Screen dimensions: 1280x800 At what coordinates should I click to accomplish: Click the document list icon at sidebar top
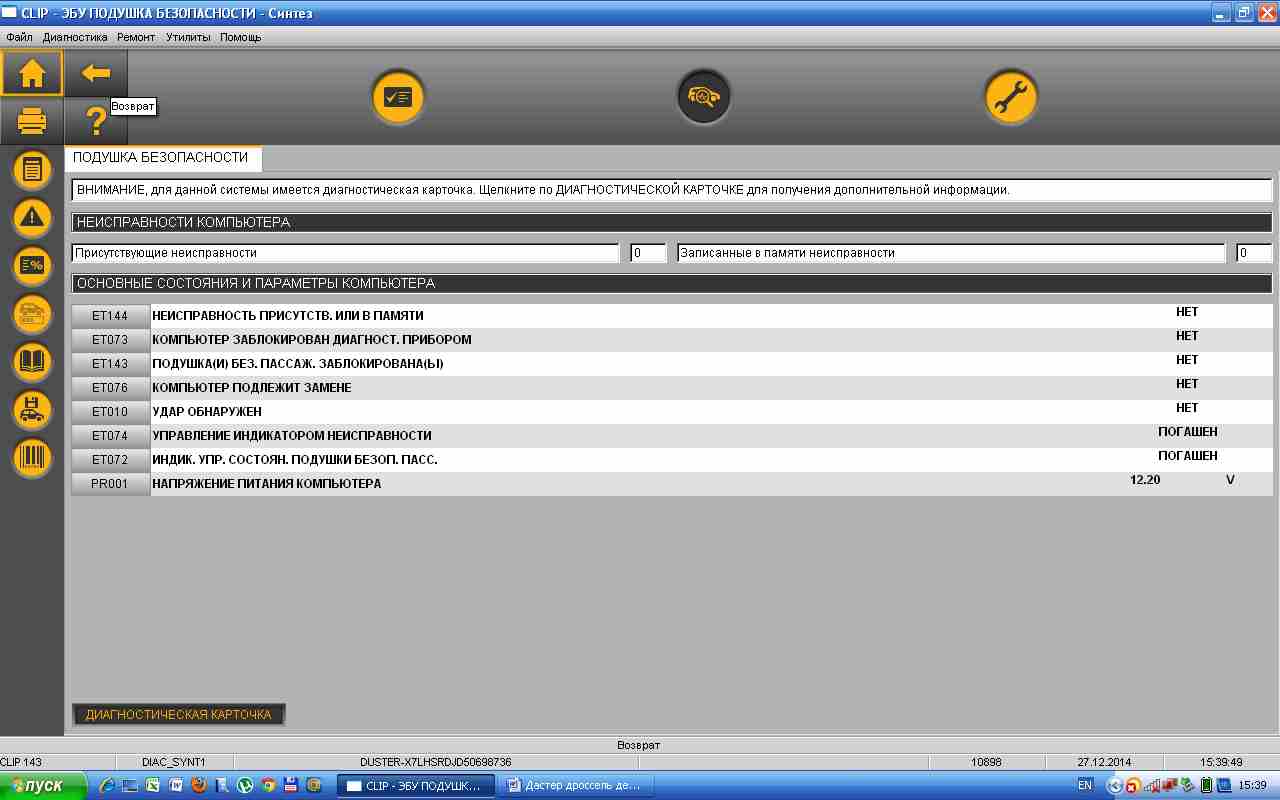[33, 169]
